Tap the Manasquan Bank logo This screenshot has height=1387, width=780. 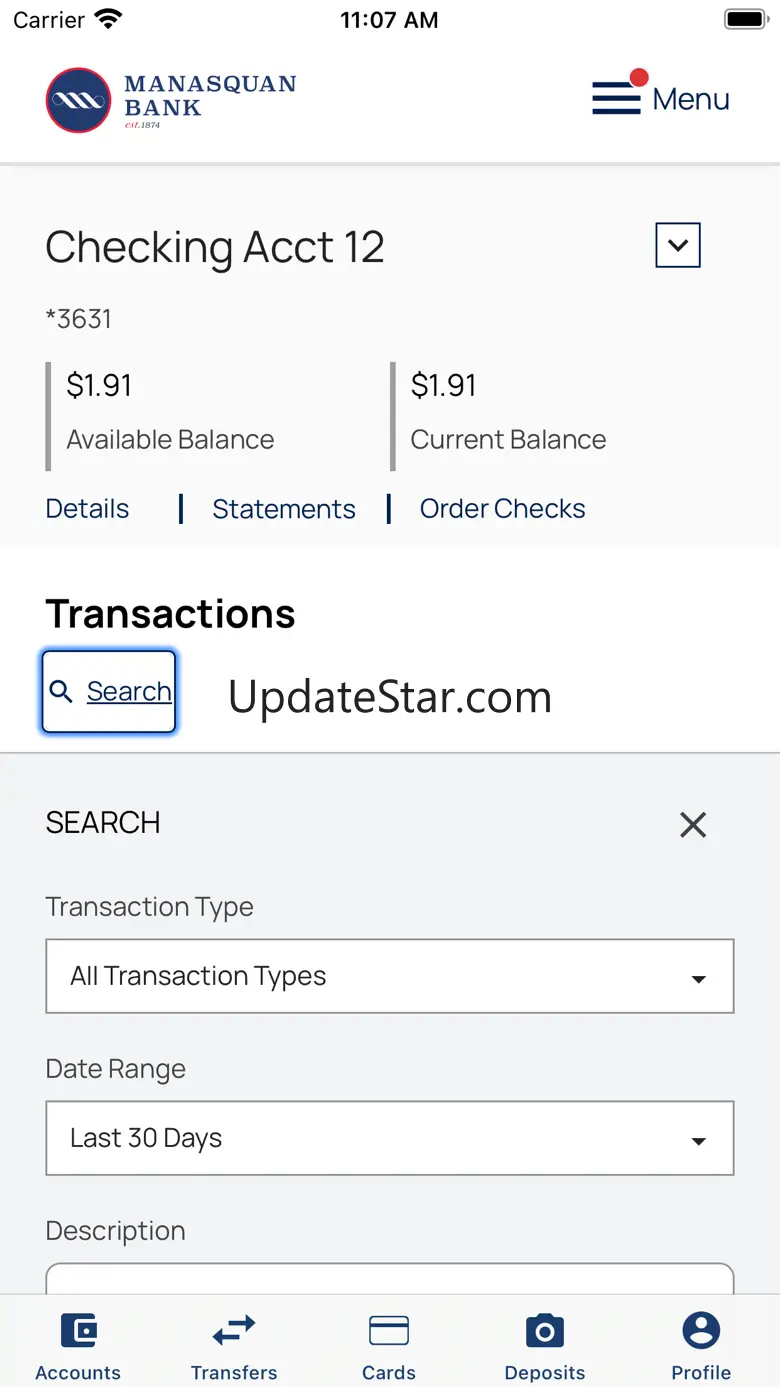(x=171, y=100)
